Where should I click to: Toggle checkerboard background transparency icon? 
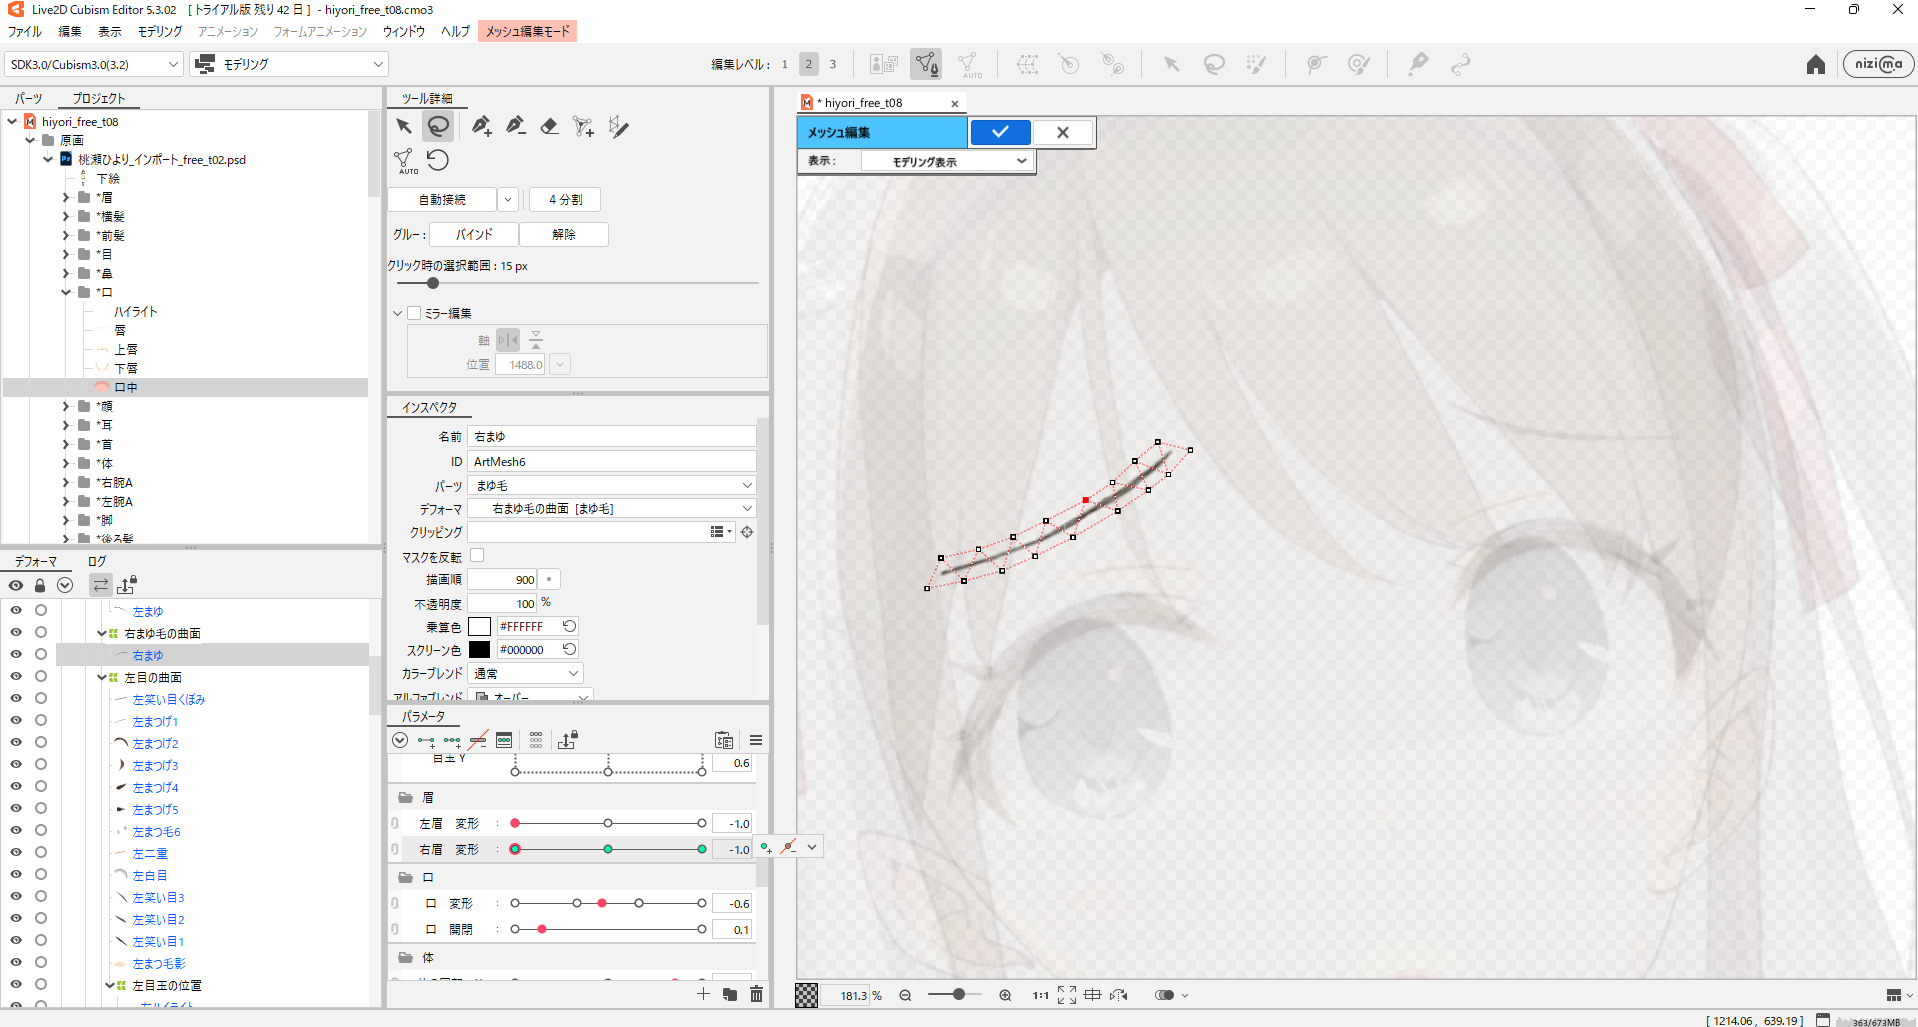coord(806,995)
